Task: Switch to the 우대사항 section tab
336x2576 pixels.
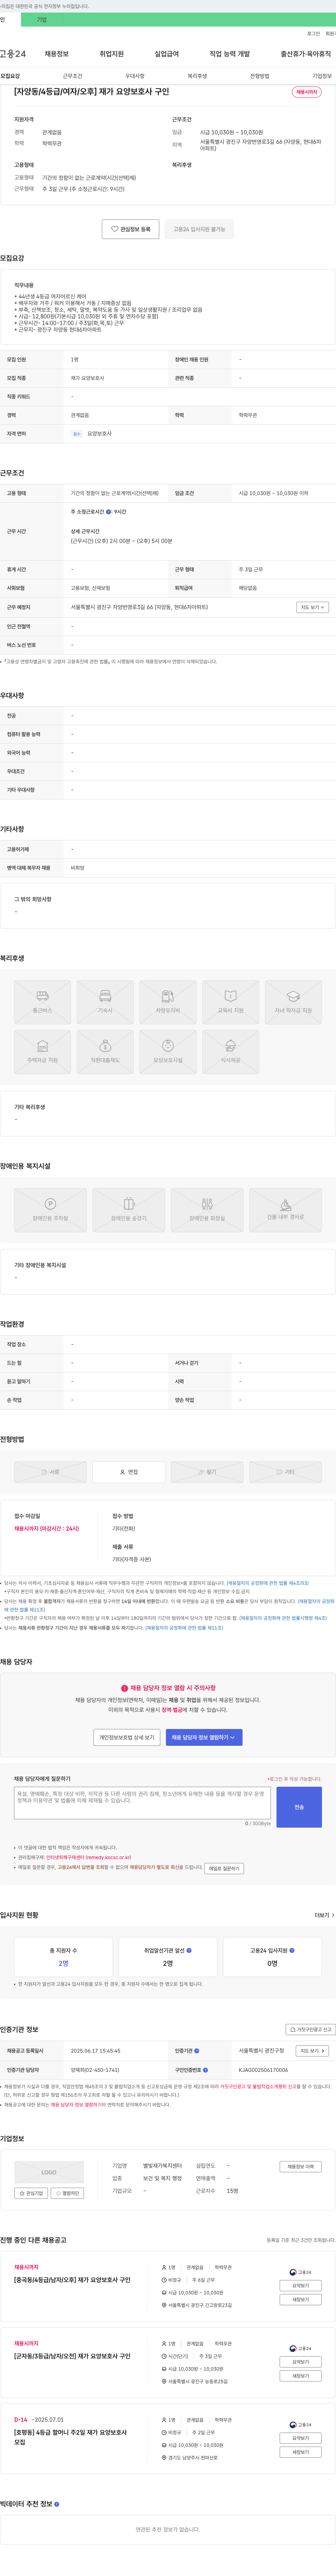Action: (135, 76)
